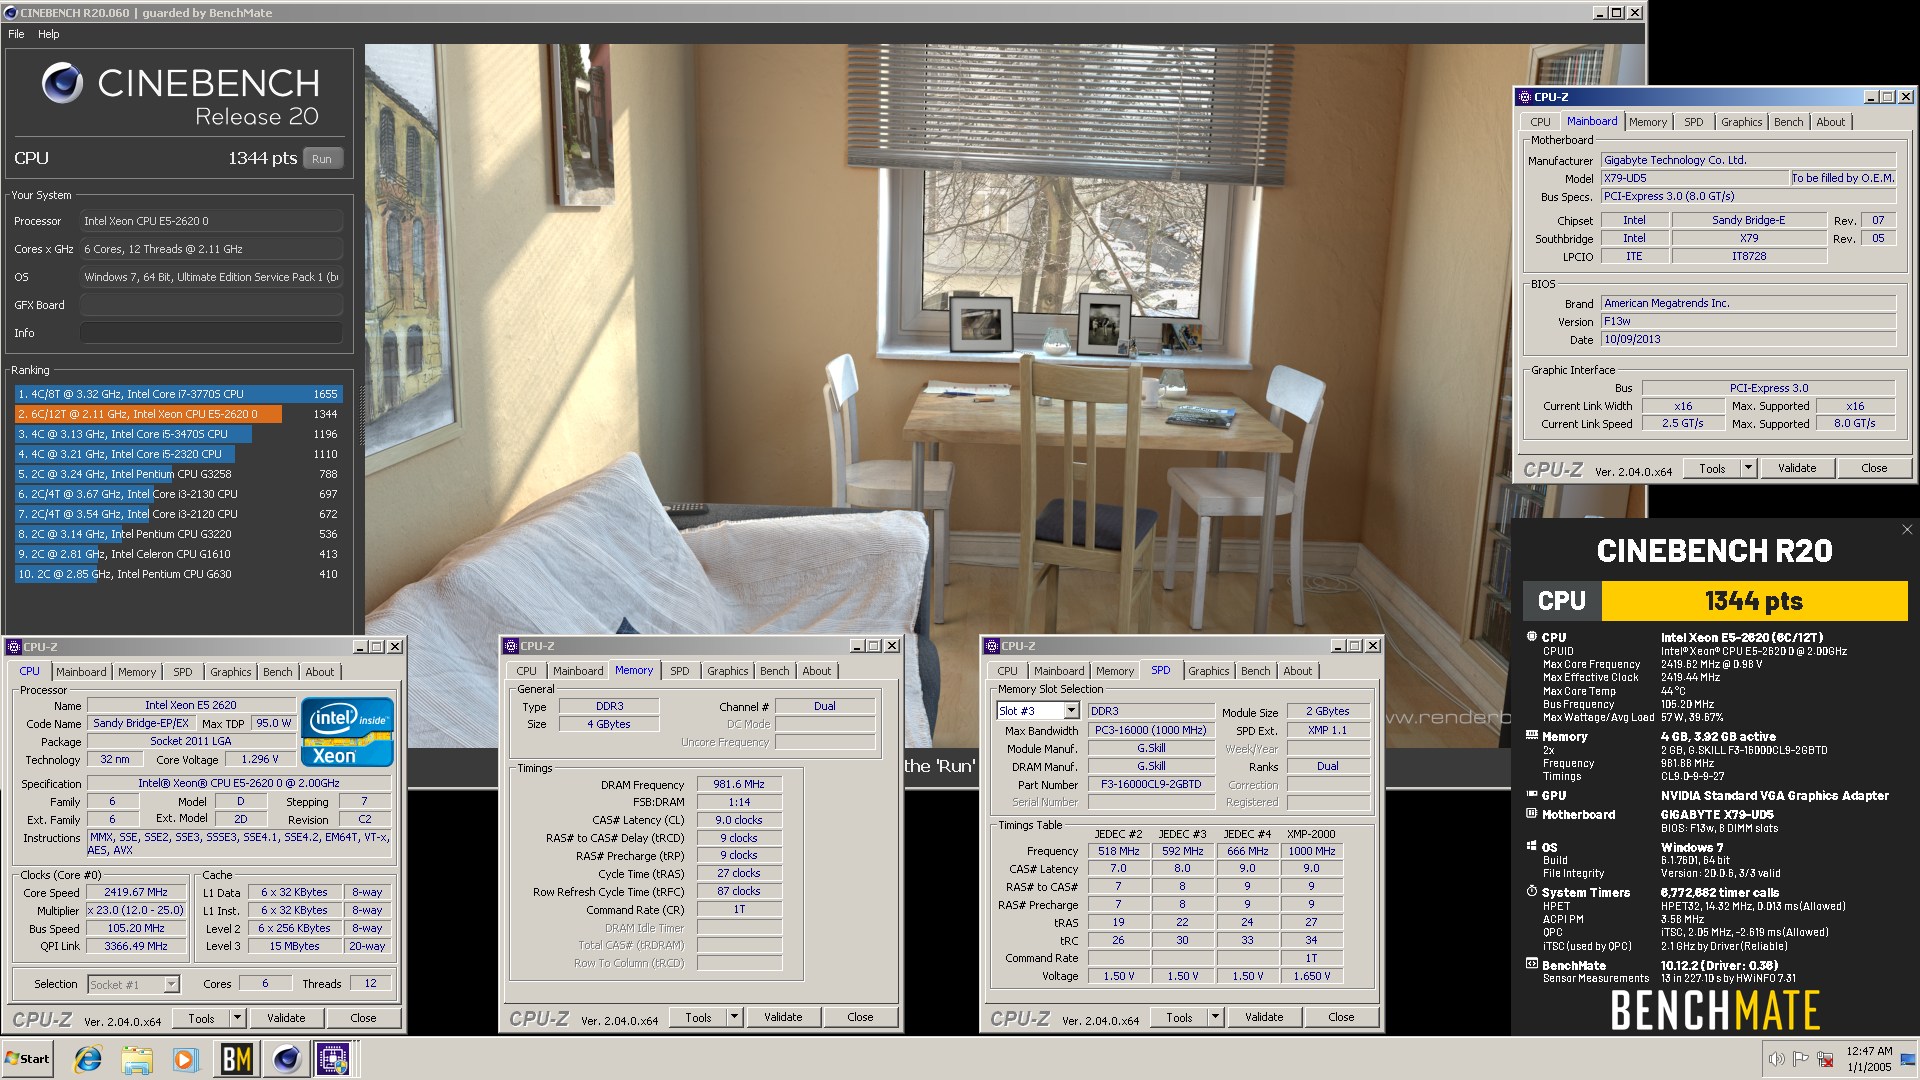Click Part Number value F3-16000CL9-2GBTD
Image resolution: width=1920 pixels, height=1080 pixels.
[x=1151, y=784]
